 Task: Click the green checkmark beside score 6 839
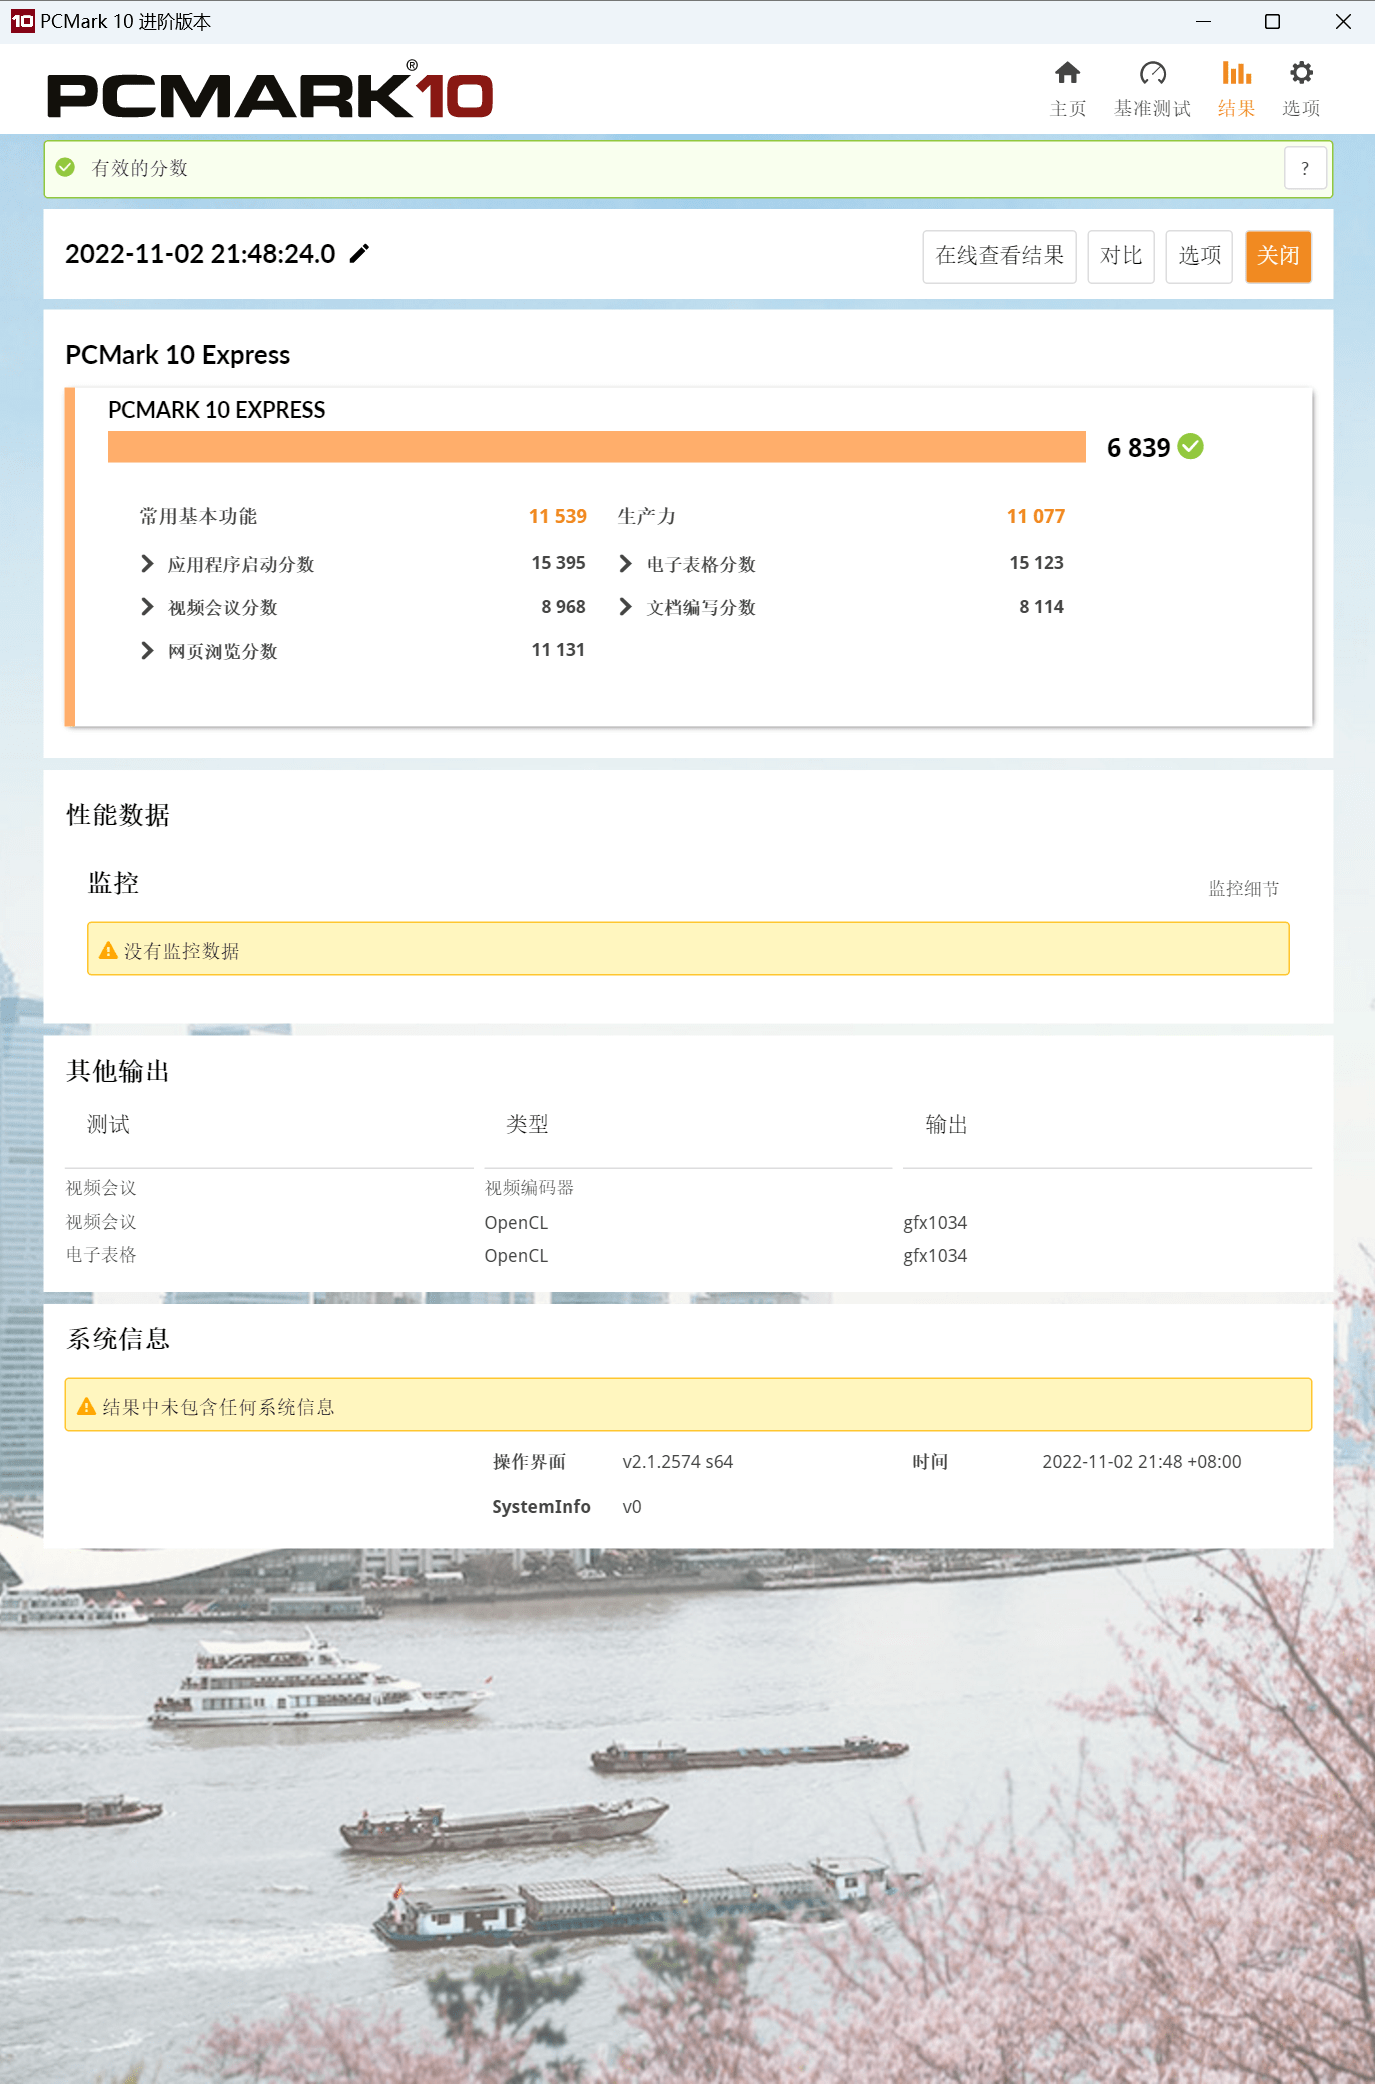pyautogui.click(x=1190, y=446)
